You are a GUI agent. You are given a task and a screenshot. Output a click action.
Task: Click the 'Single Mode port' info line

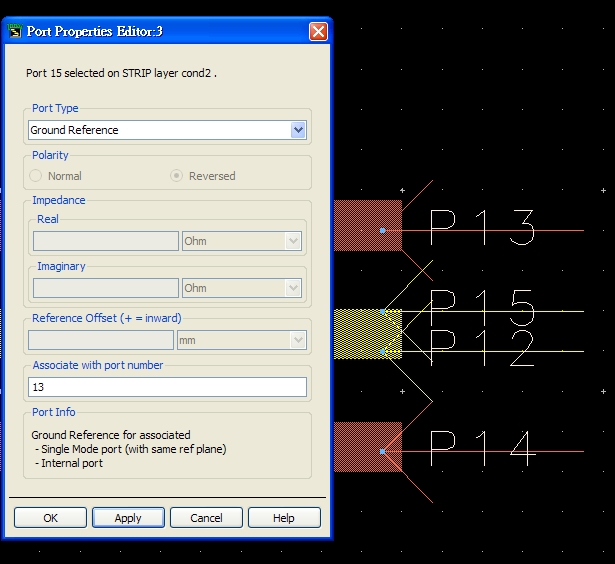[x=131, y=449]
